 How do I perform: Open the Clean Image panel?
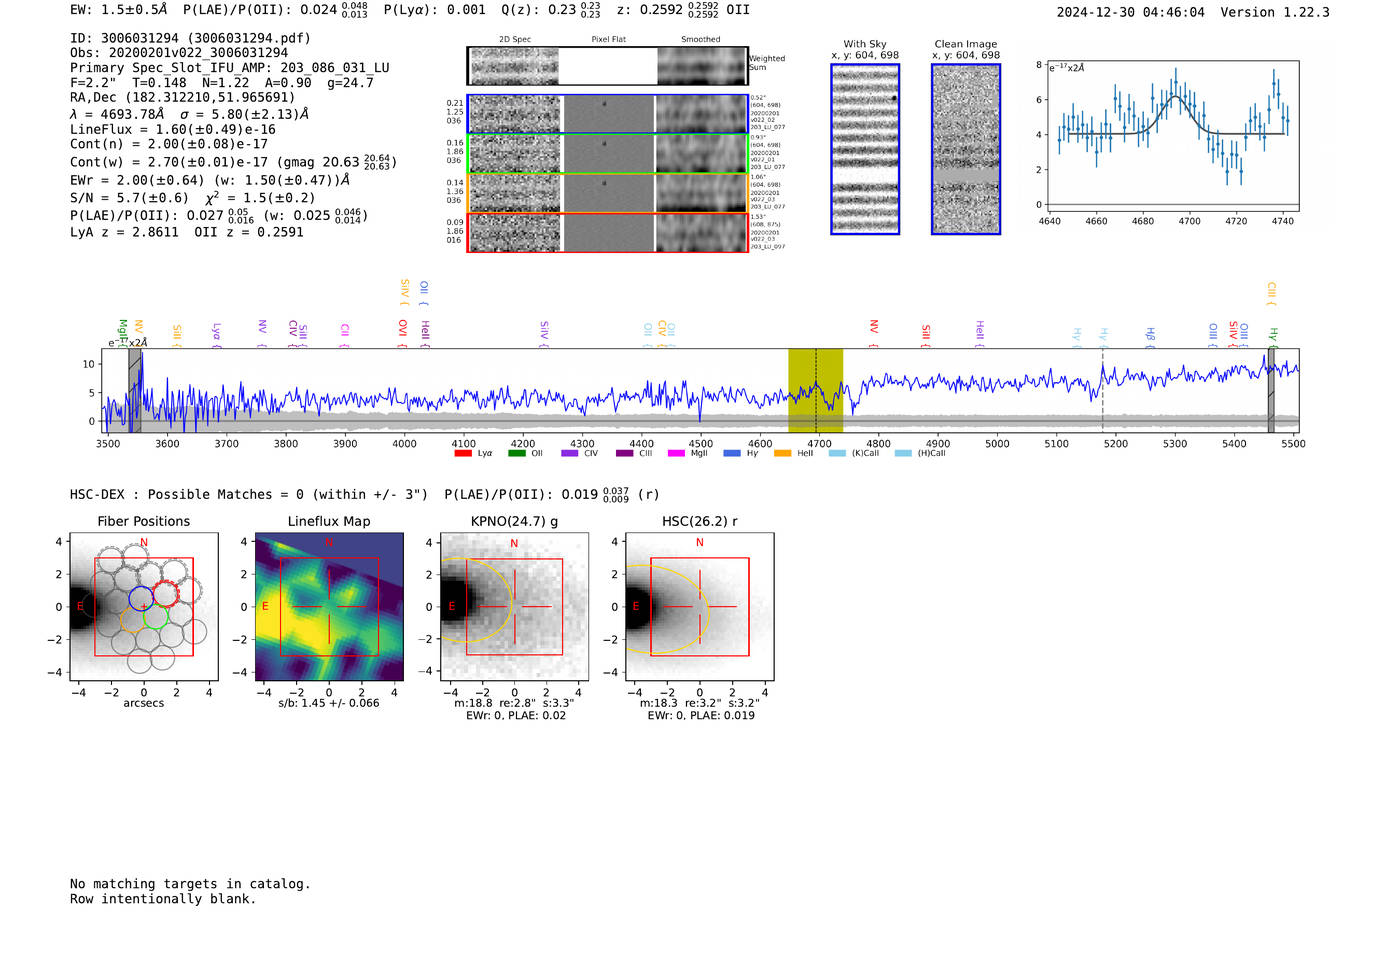pyautogui.click(x=966, y=149)
